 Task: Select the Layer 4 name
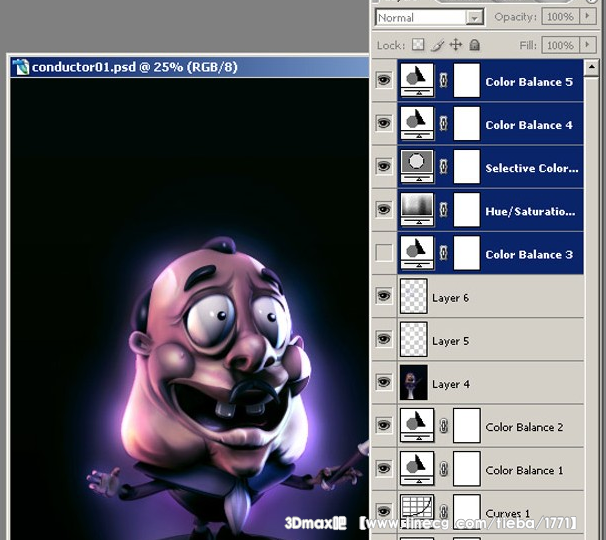[451, 385]
